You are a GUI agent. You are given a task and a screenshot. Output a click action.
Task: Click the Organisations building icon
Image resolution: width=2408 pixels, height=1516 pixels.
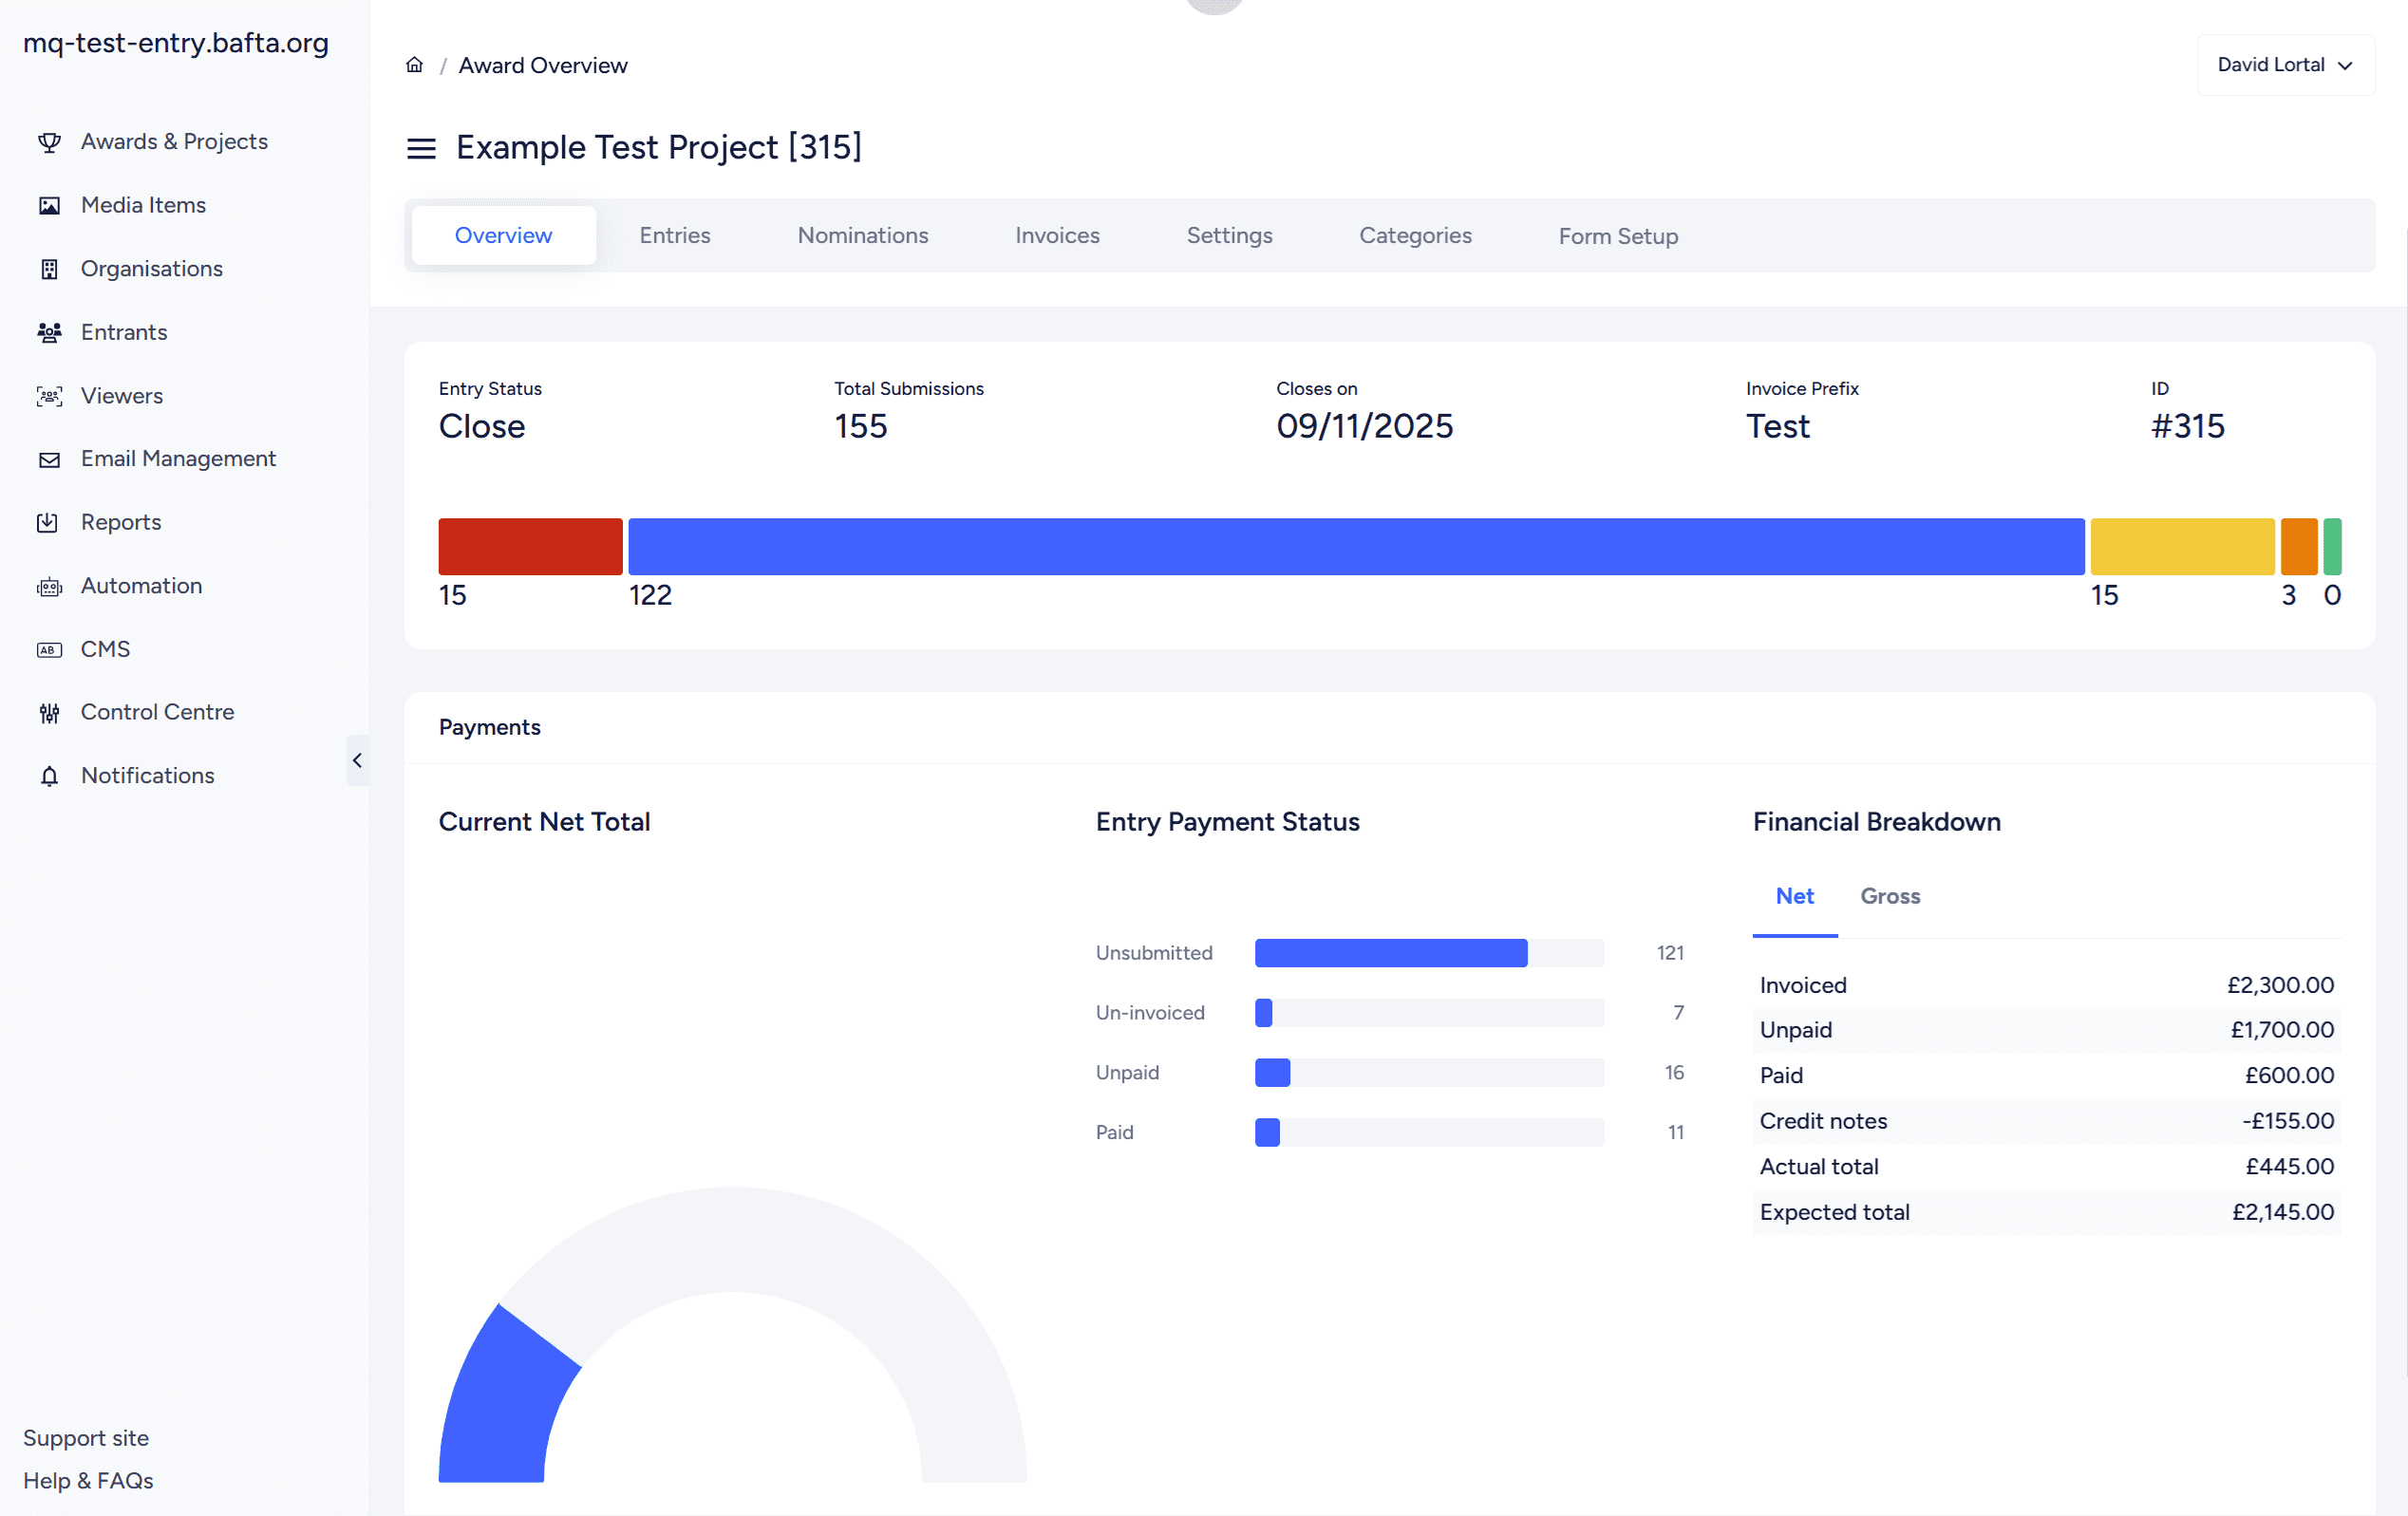(49, 269)
